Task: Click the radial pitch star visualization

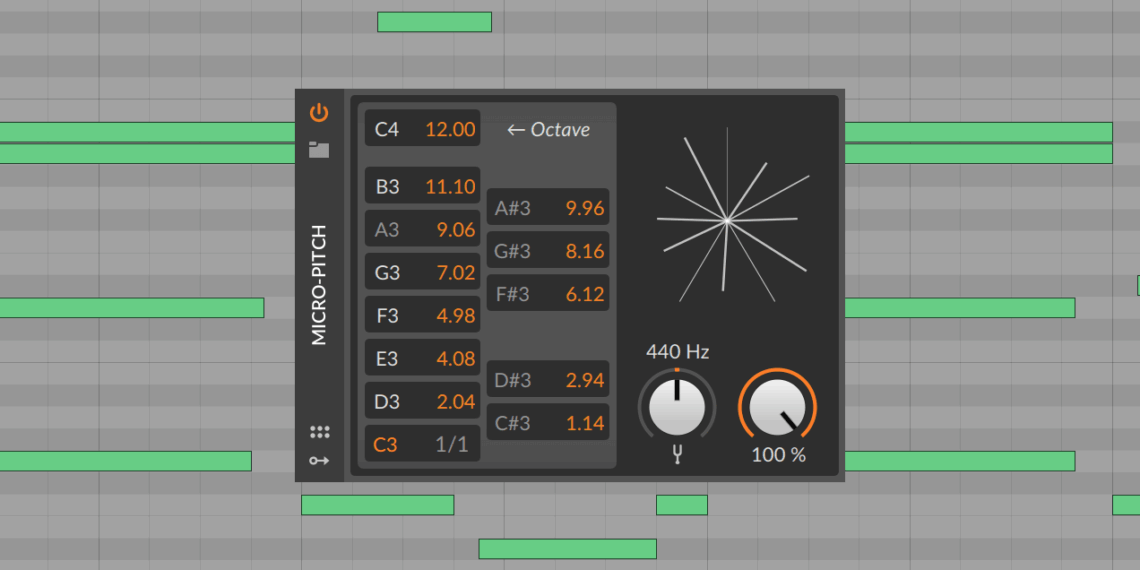Action: point(728,219)
